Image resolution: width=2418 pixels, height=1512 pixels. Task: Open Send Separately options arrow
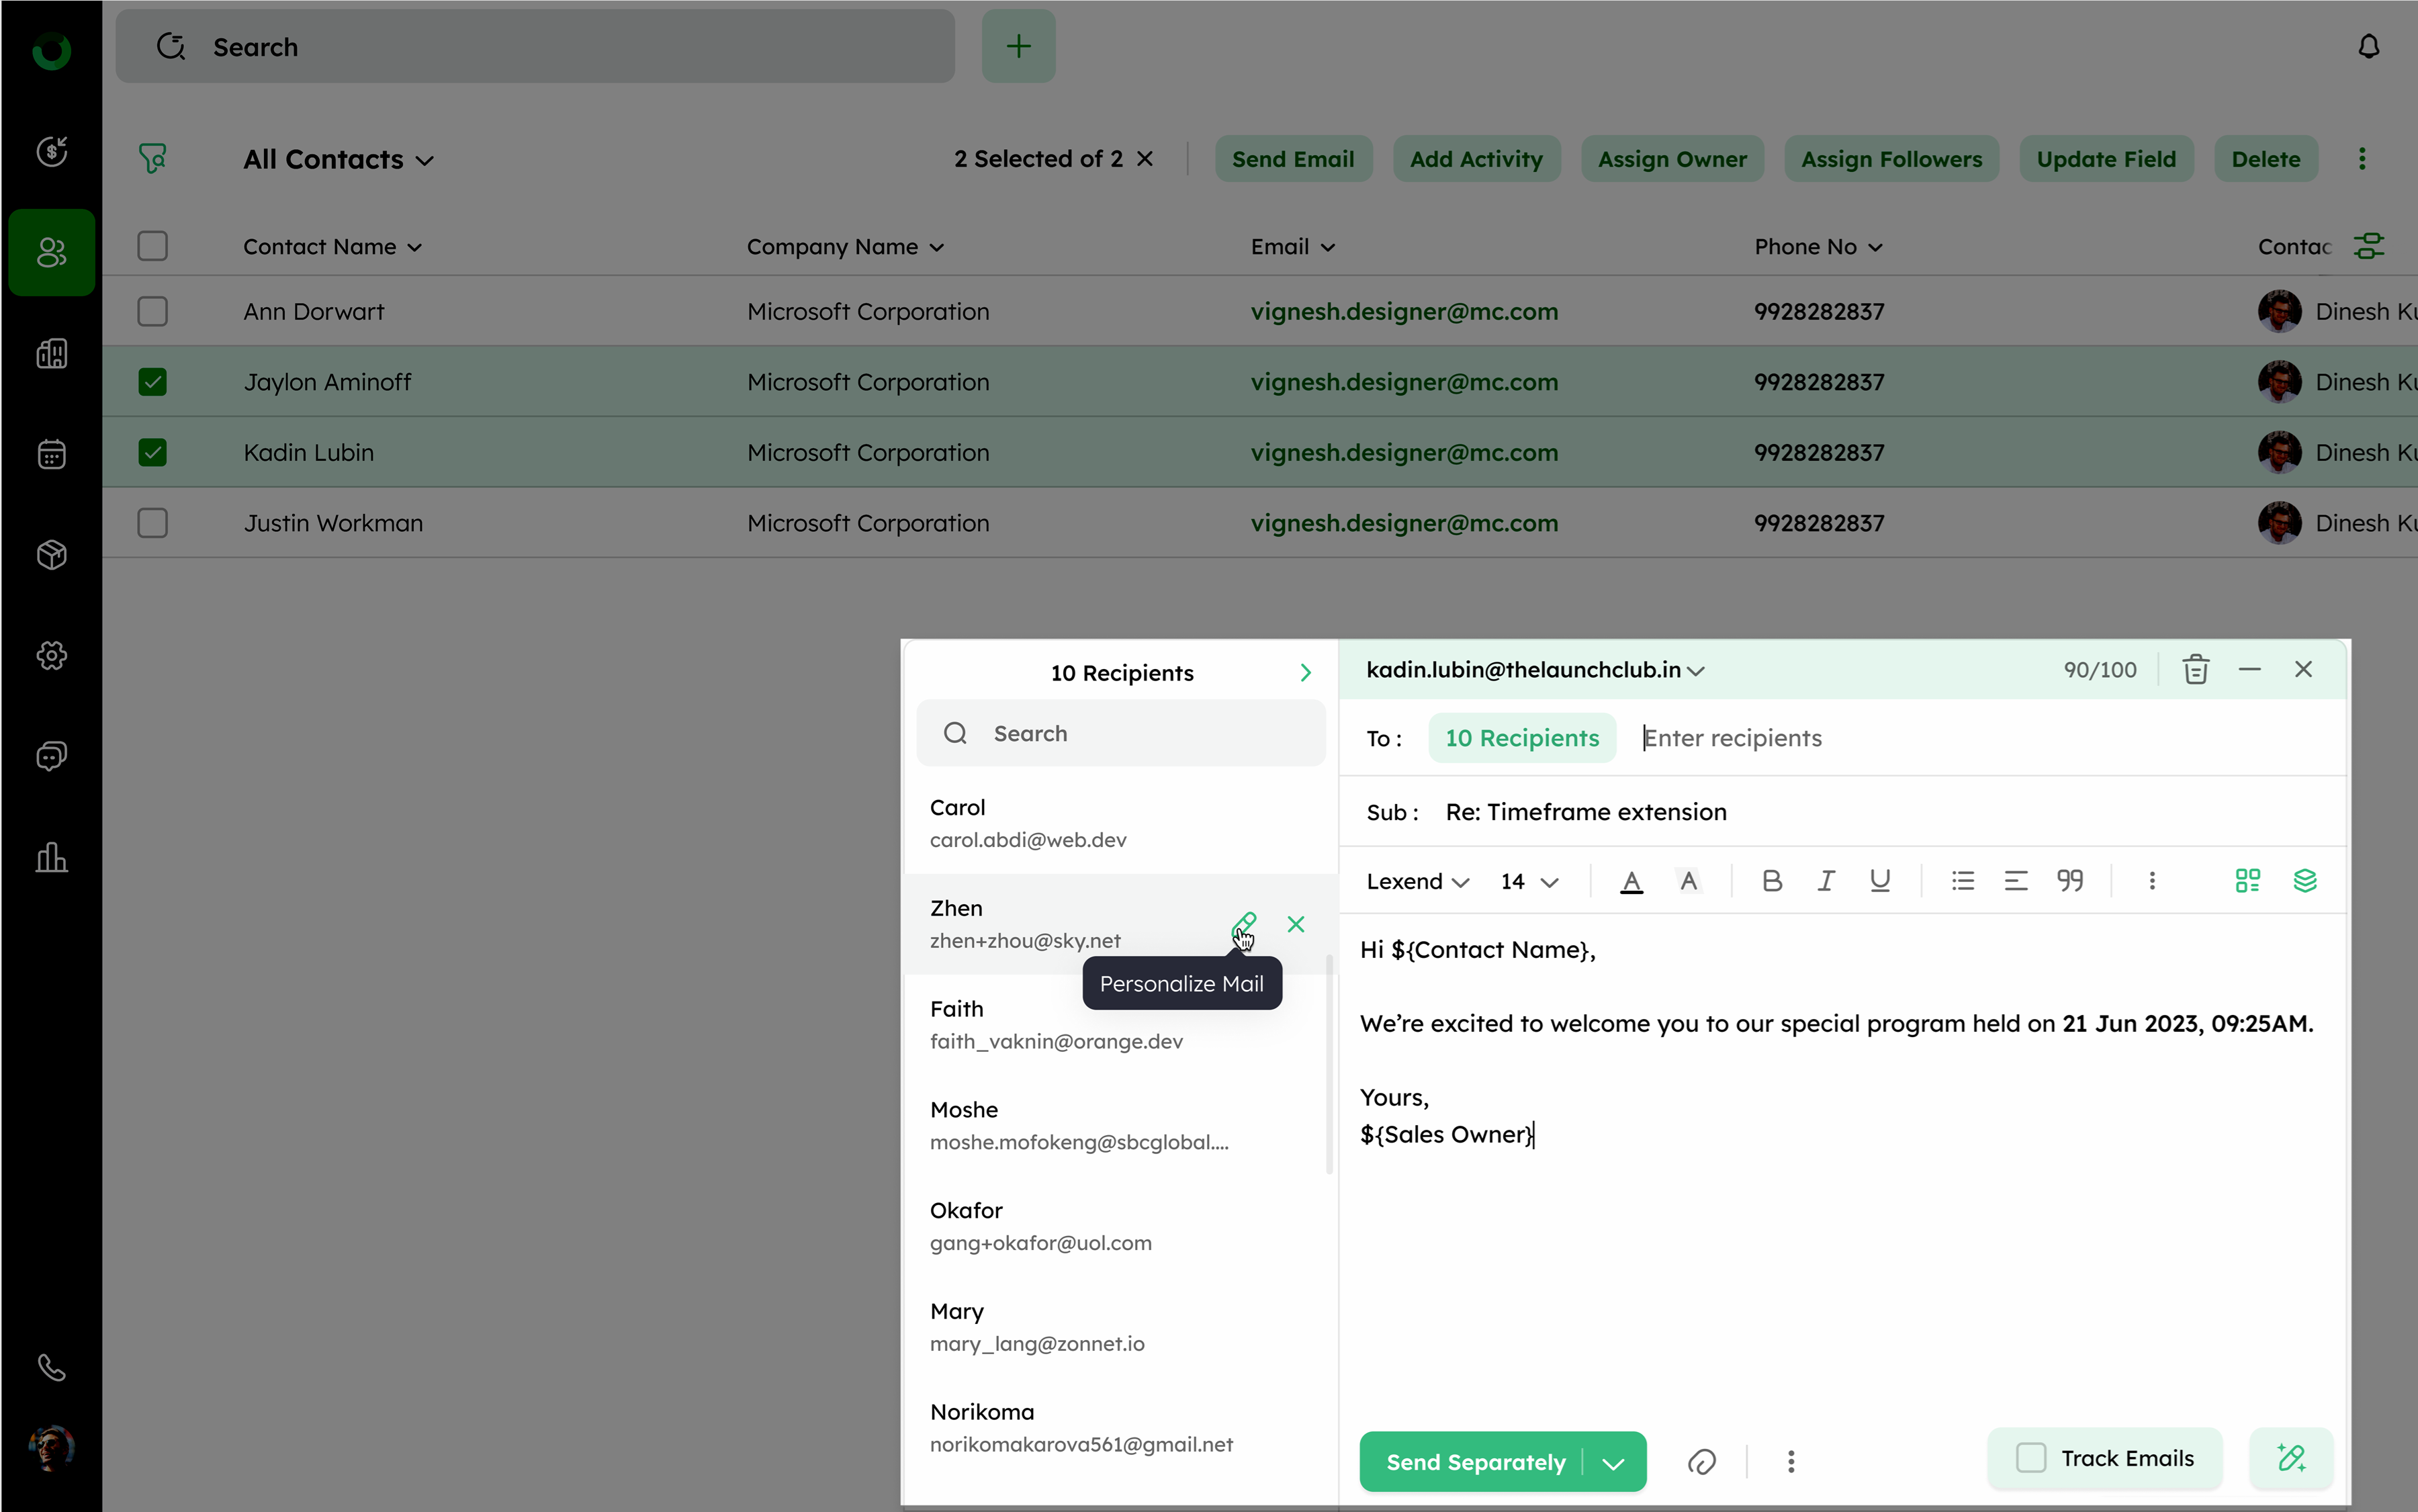[x=1613, y=1463]
